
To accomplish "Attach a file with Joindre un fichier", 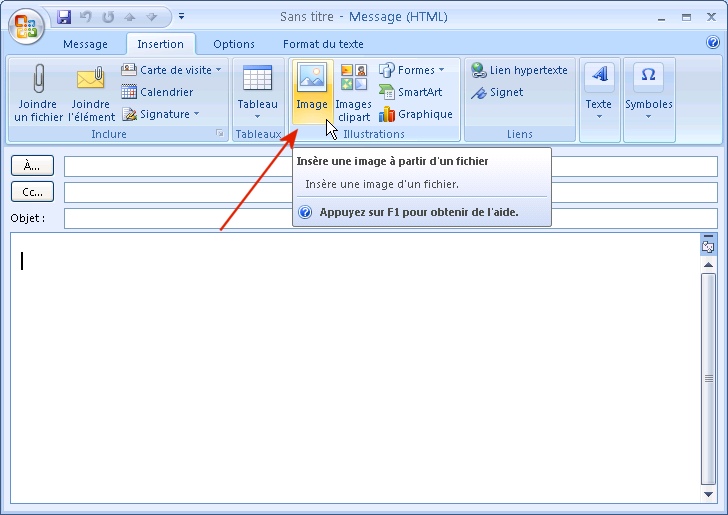I will (38, 93).
